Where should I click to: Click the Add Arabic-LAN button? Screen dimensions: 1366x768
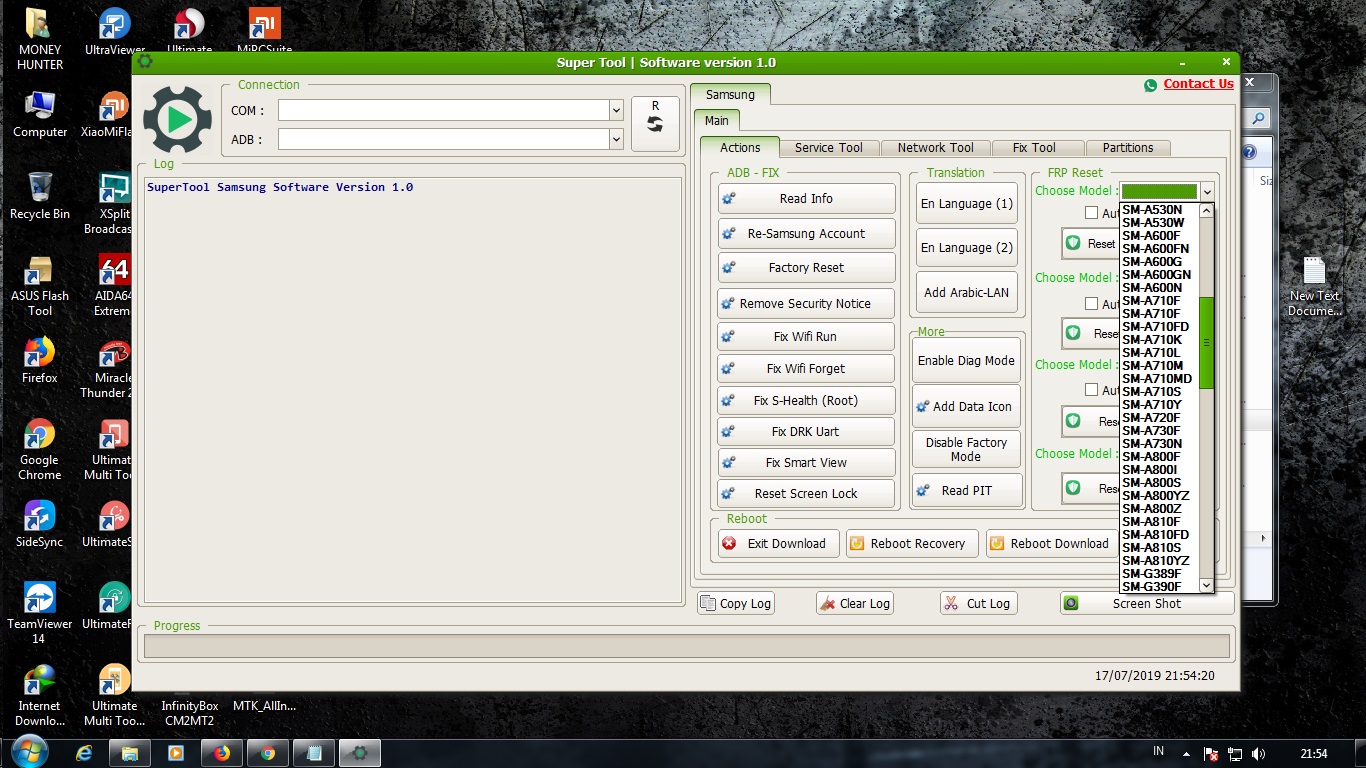click(x=967, y=293)
